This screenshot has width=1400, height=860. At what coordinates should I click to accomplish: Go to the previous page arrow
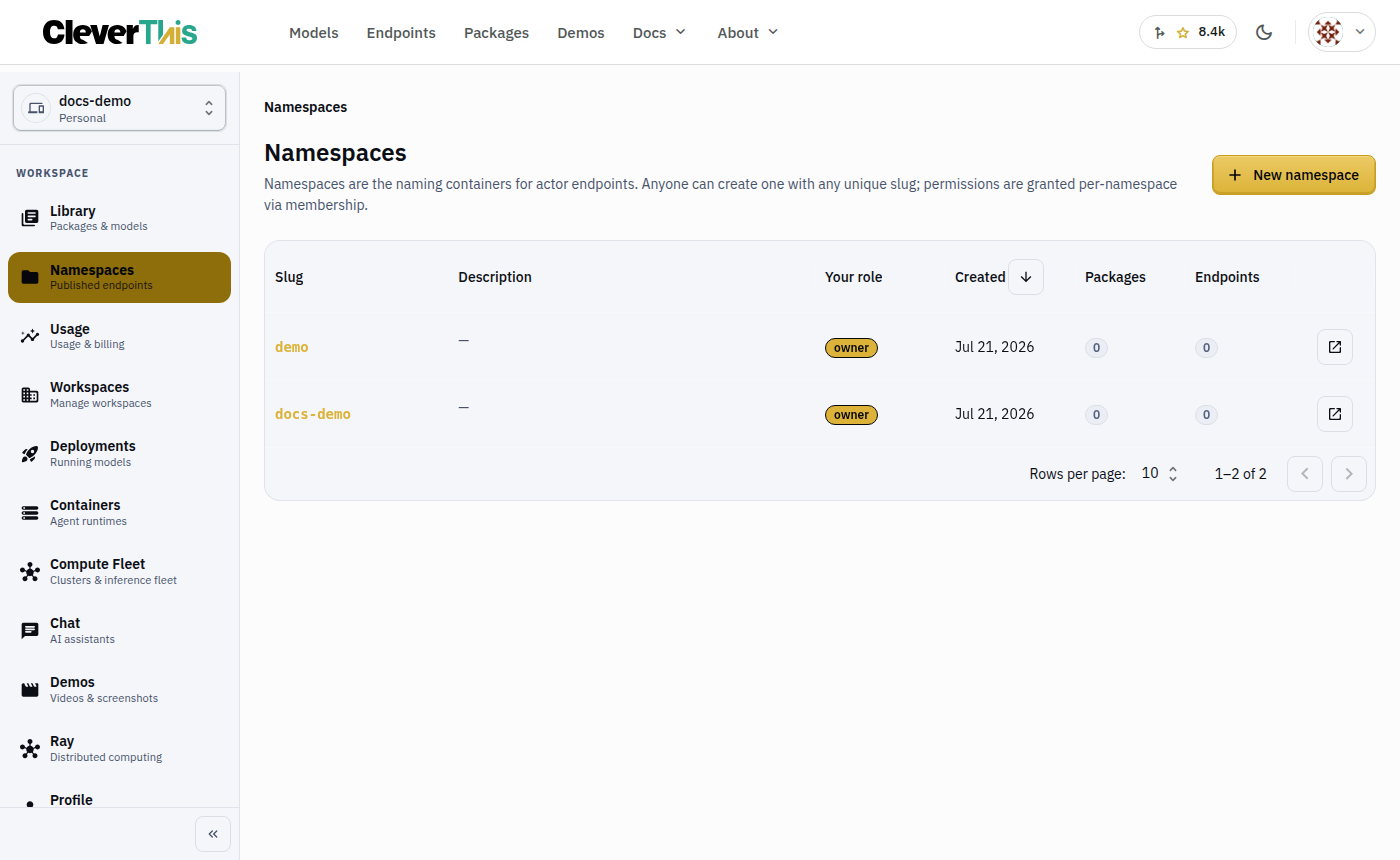[1305, 474]
